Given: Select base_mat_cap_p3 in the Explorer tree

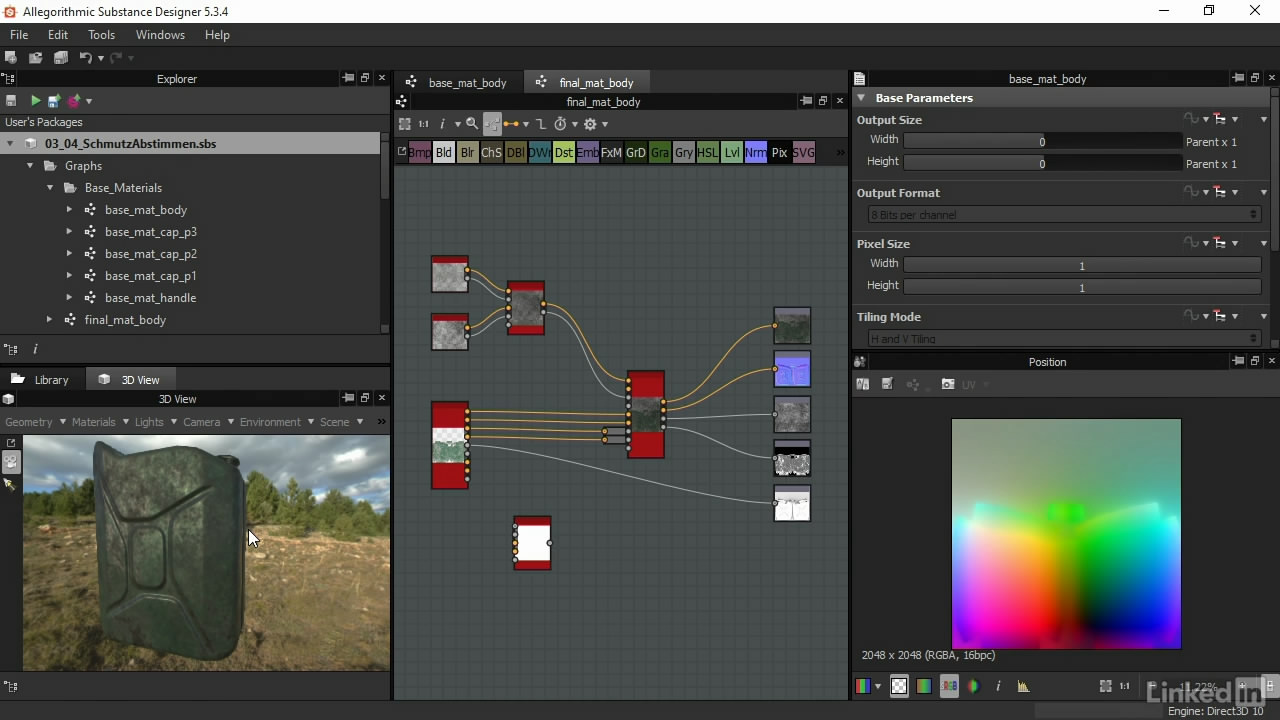Looking at the screenshot, I should [x=151, y=232].
